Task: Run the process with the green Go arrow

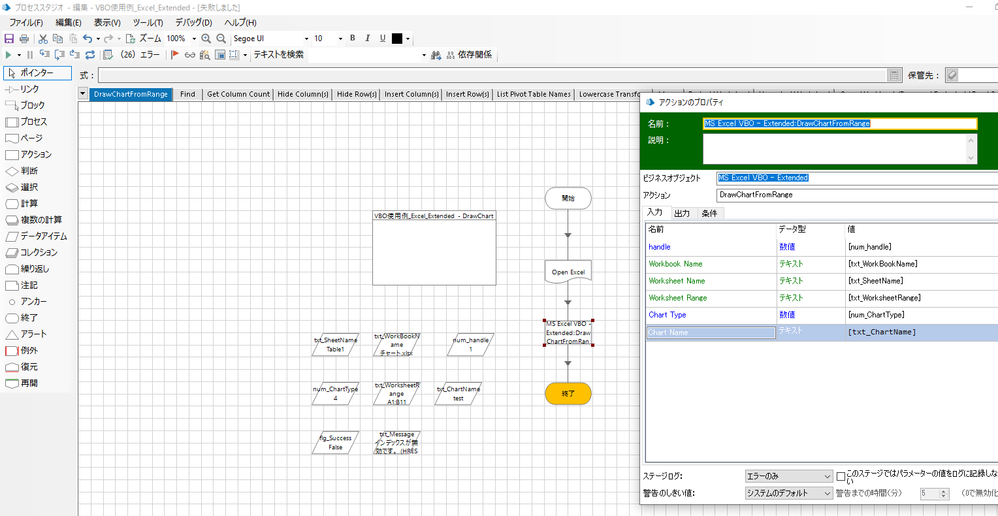Action: (9, 55)
